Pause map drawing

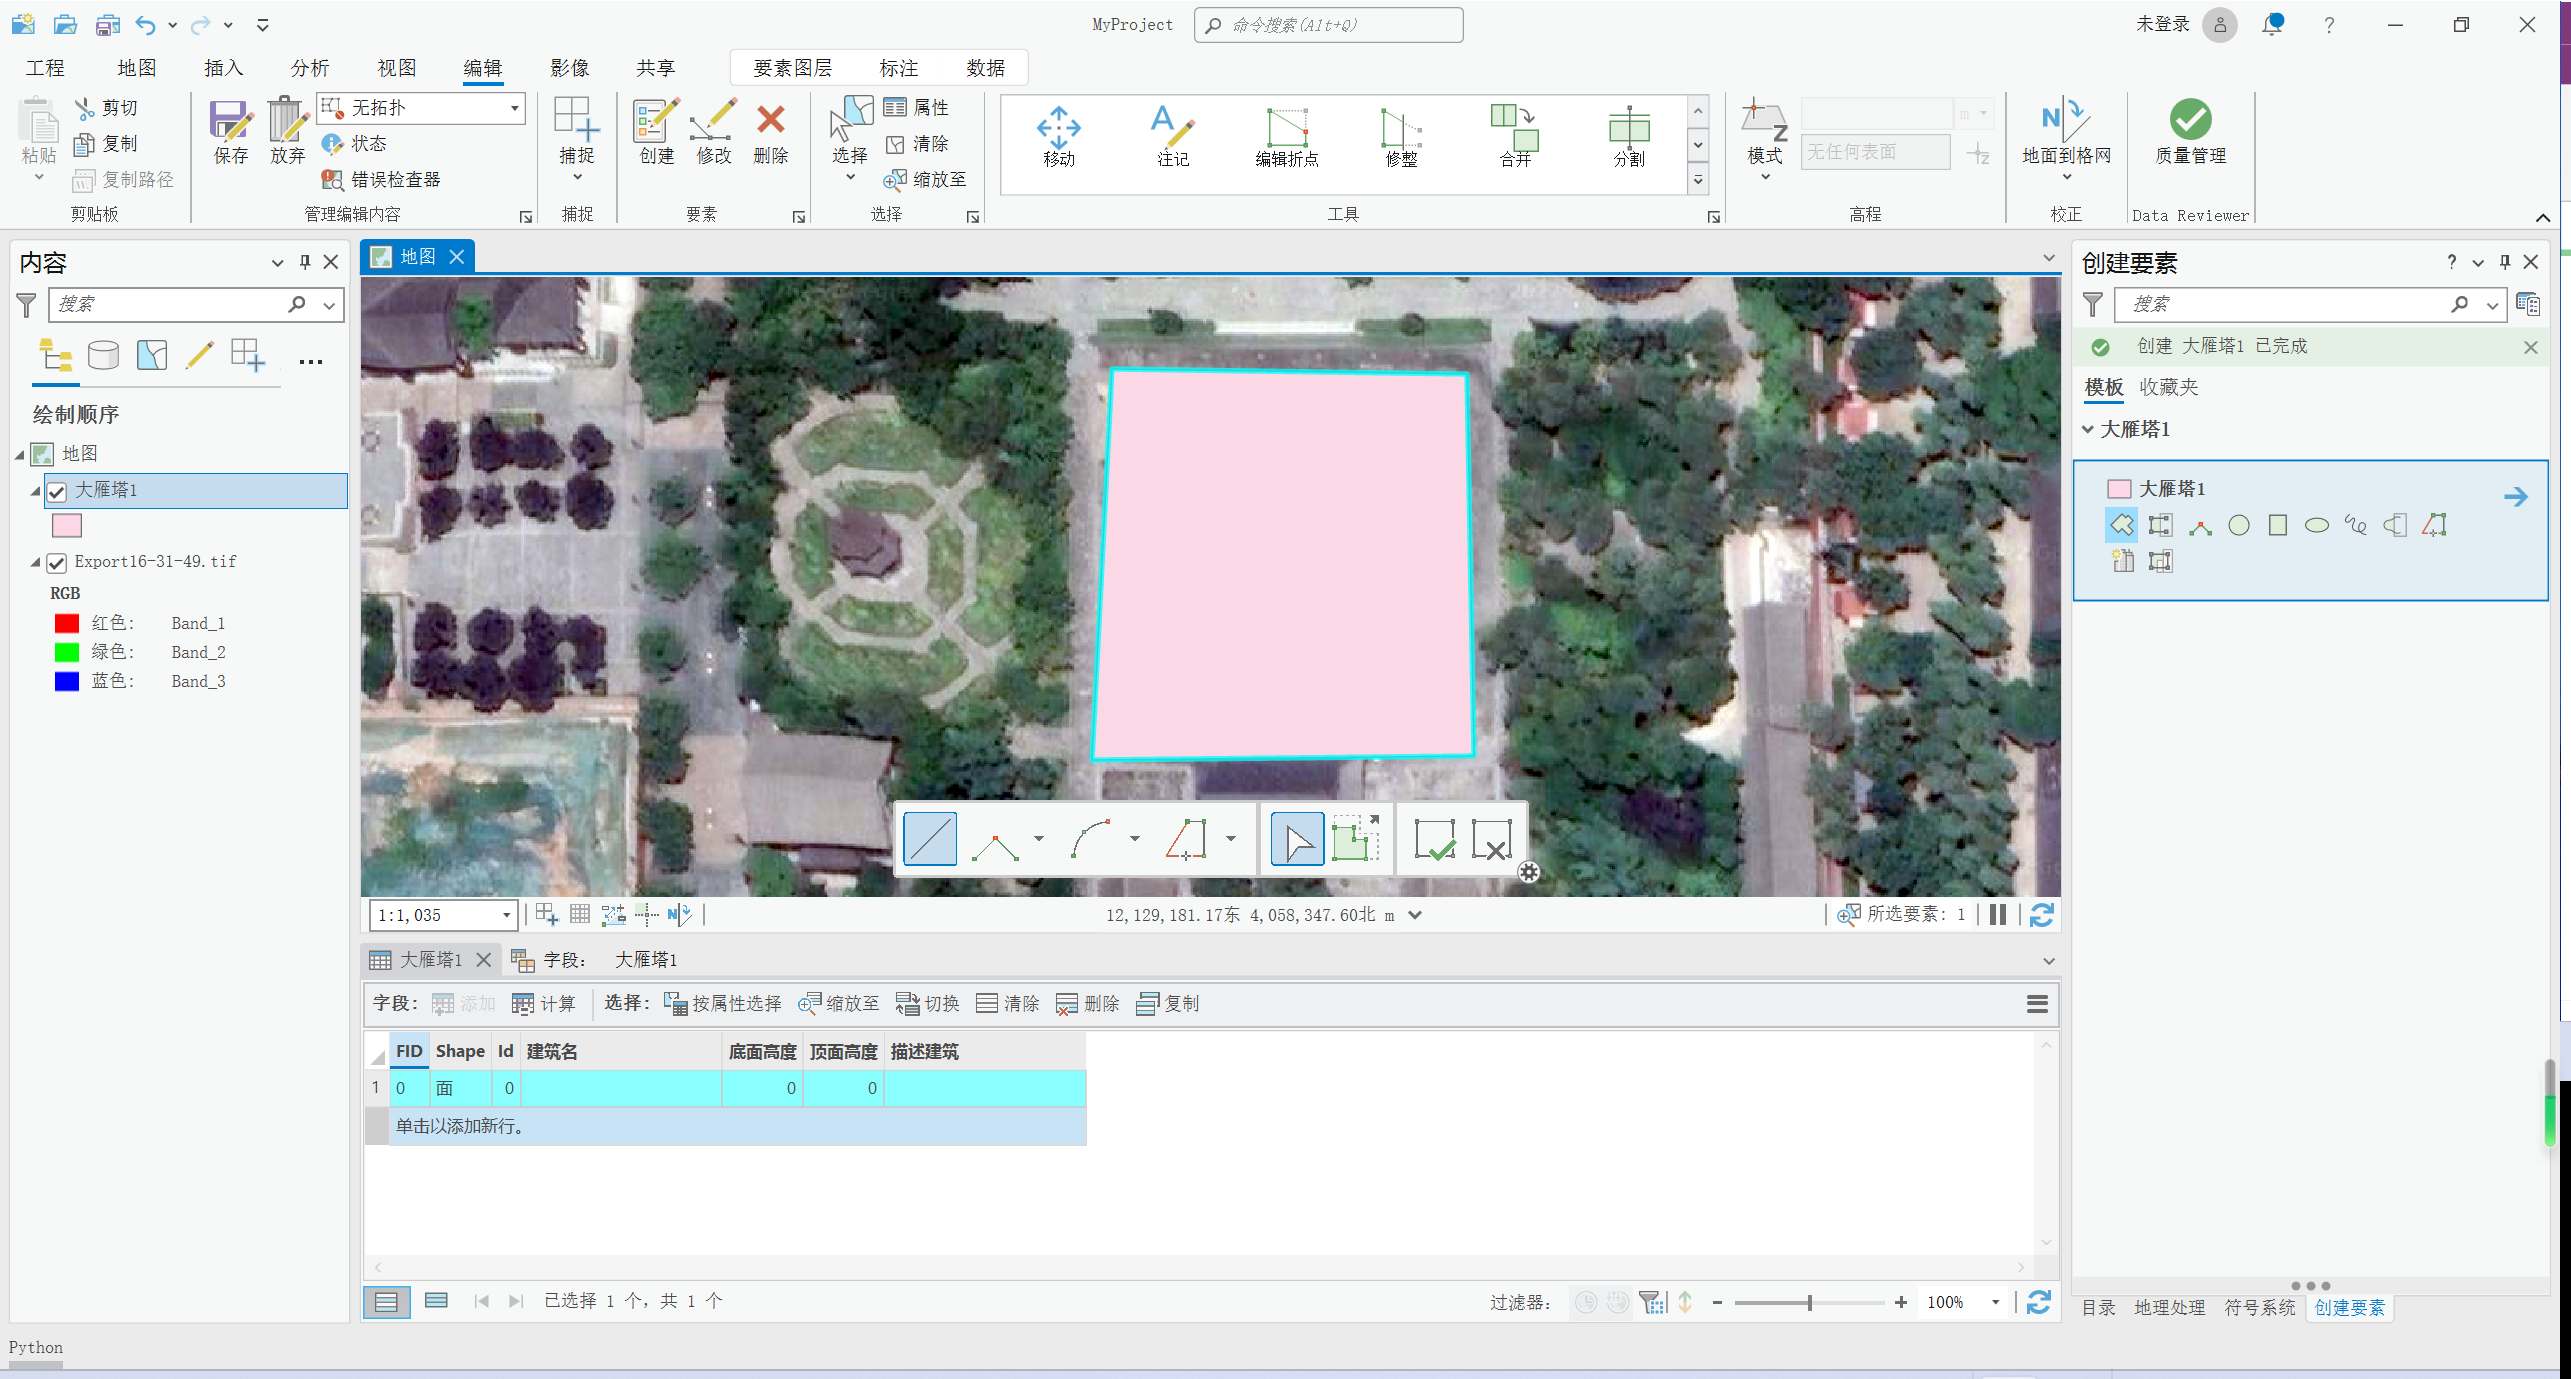(1998, 915)
